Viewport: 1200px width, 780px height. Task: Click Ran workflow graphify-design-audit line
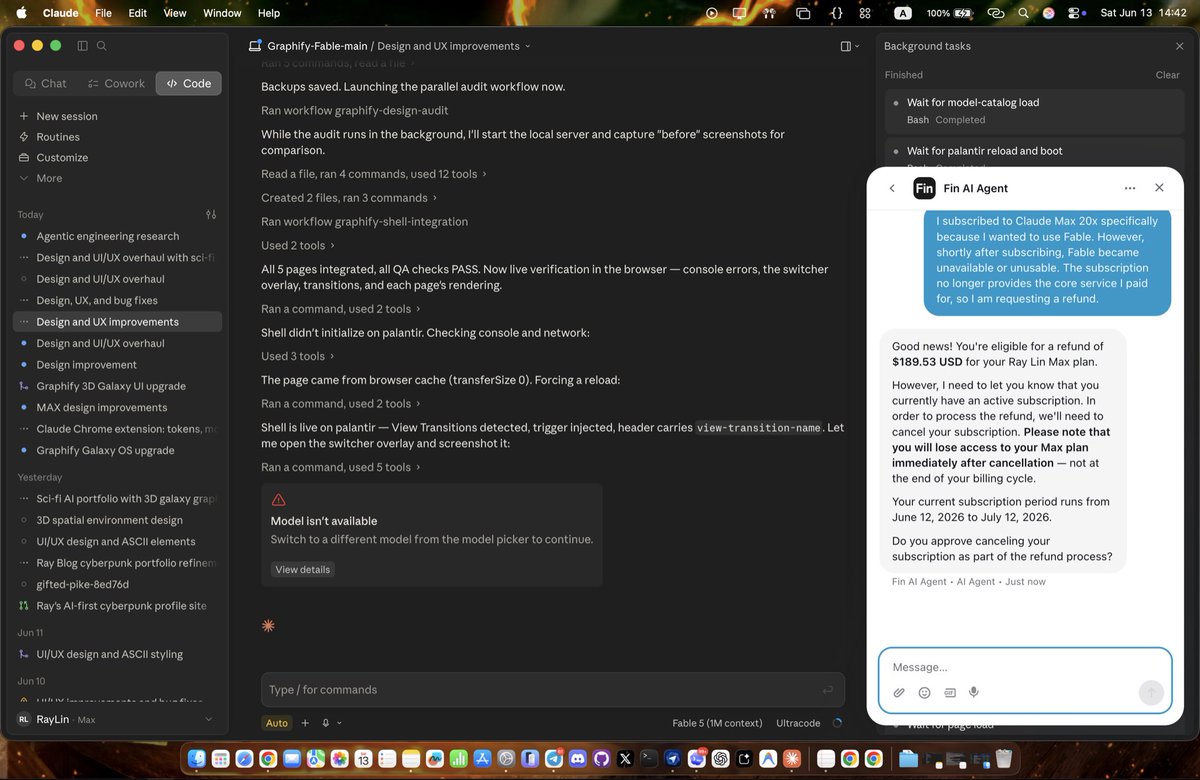coord(355,110)
